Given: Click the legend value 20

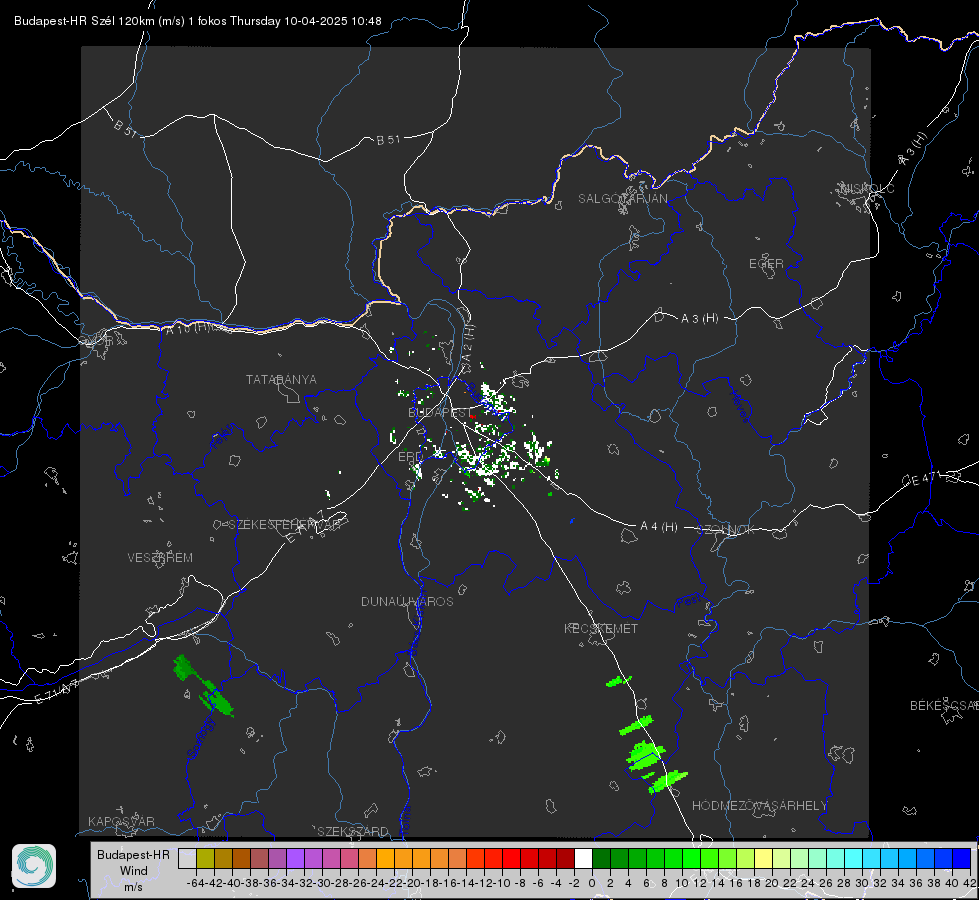Looking at the screenshot, I should [x=772, y=883].
